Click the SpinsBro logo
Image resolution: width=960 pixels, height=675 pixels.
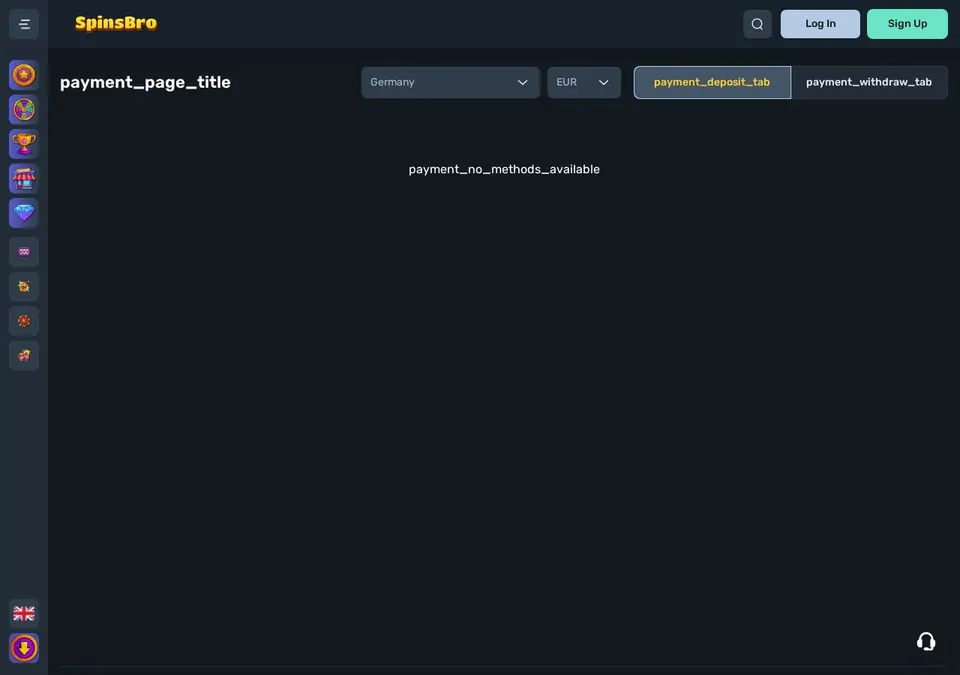pos(116,23)
